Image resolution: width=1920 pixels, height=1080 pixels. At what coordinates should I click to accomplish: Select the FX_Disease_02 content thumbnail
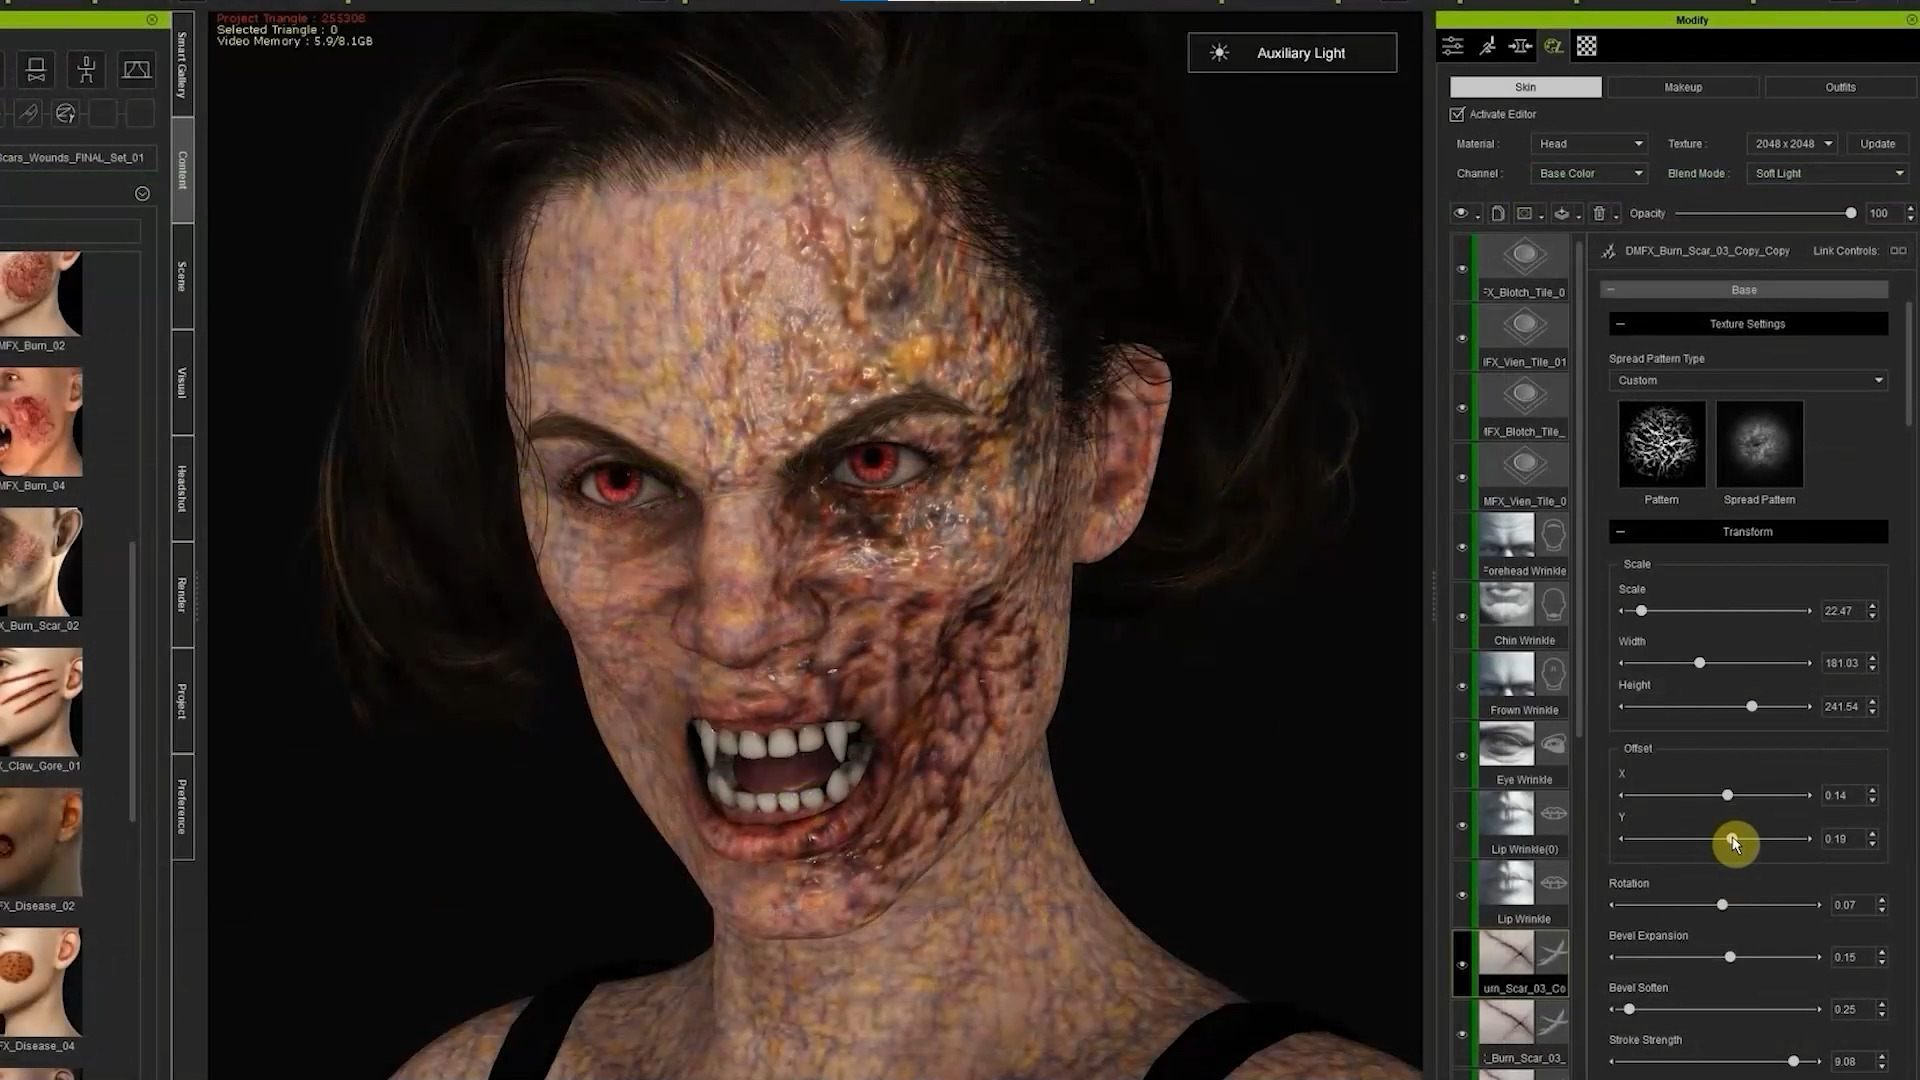[x=40, y=842]
